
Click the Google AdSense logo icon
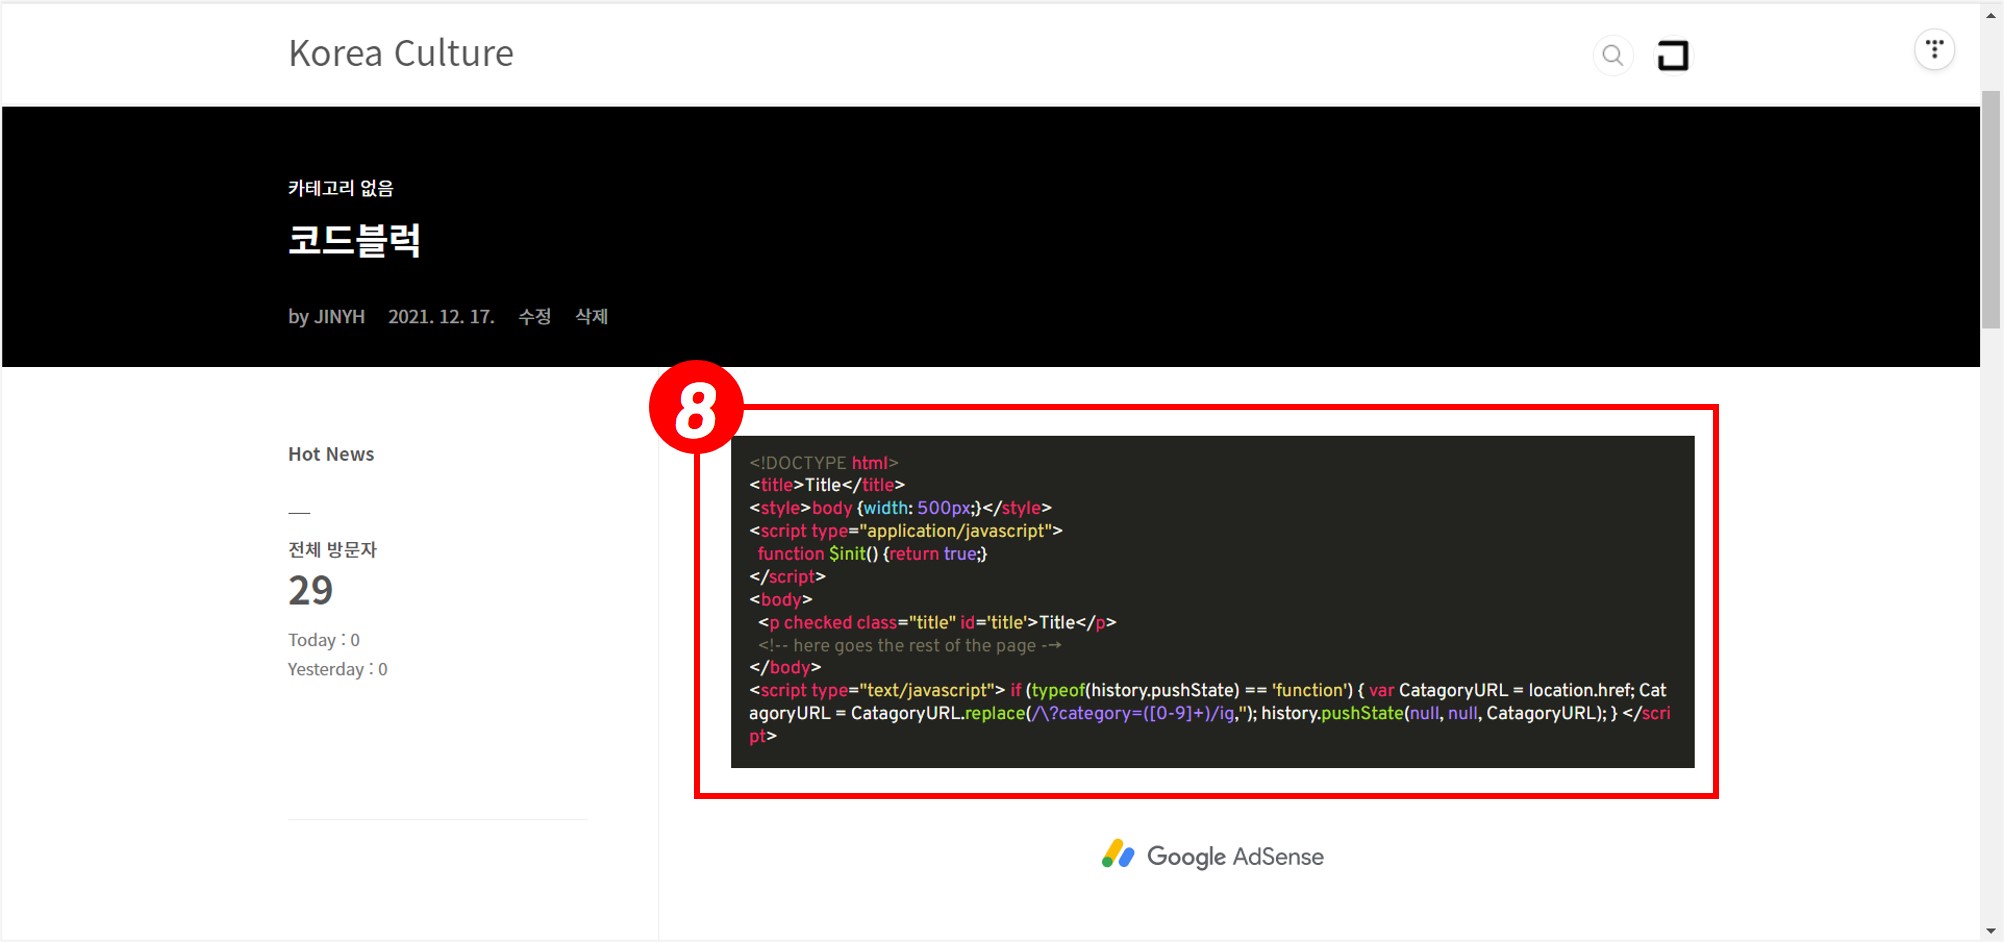pos(1118,854)
